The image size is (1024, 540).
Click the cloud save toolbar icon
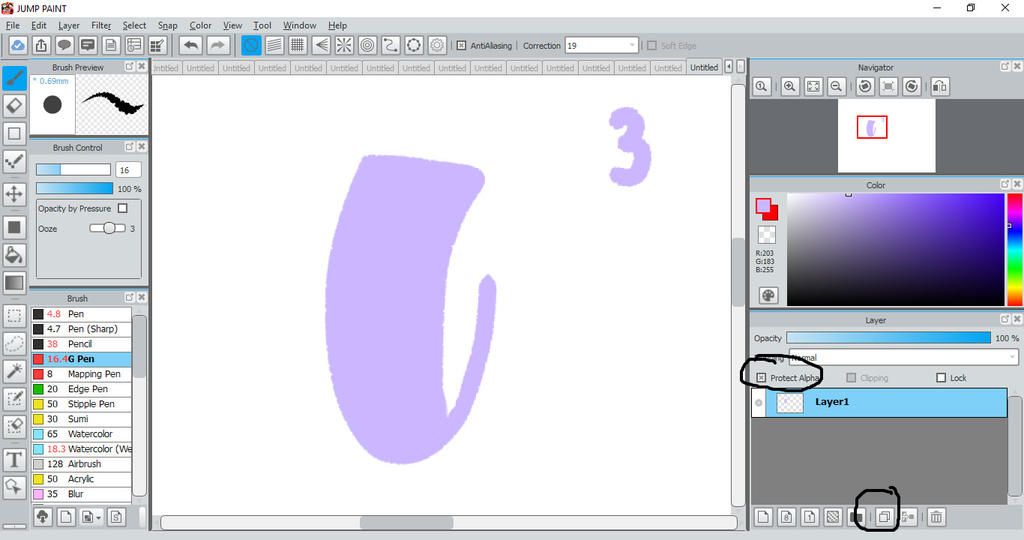tap(18, 45)
